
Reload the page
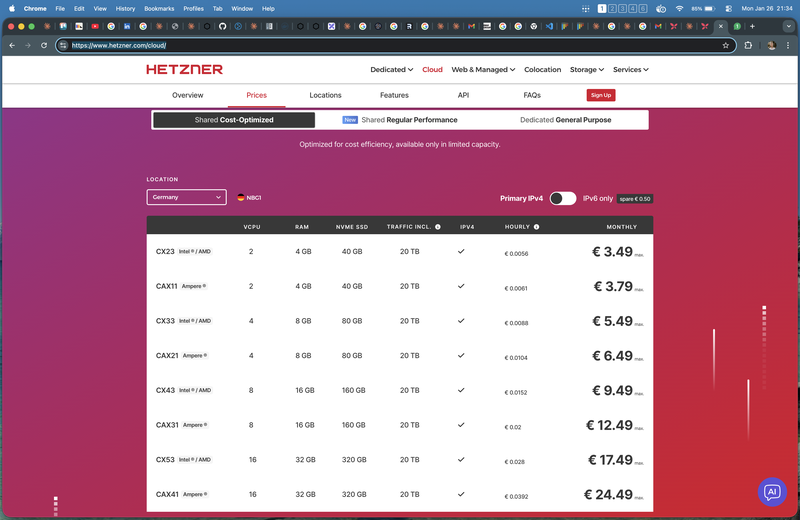(x=44, y=45)
